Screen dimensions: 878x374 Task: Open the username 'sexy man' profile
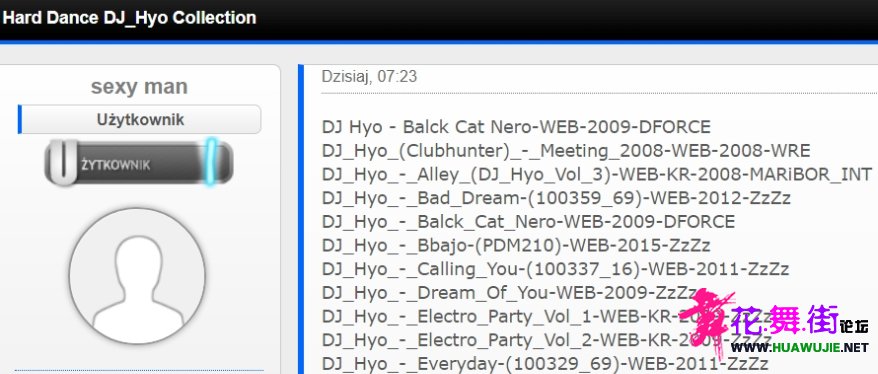[139, 87]
